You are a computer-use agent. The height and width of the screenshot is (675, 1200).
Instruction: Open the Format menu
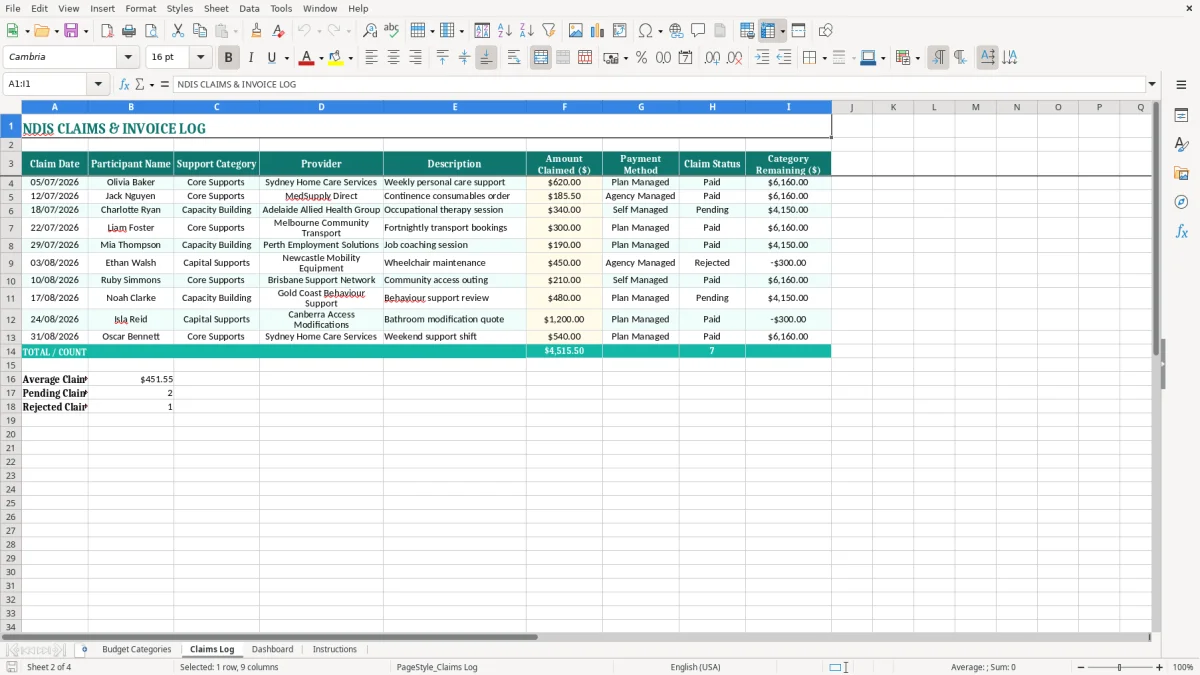(x=140, y=8)
